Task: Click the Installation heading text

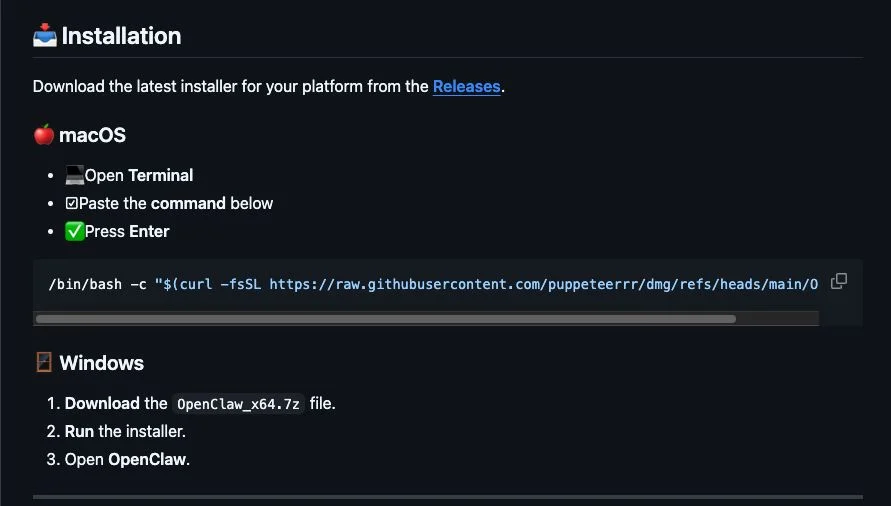Action: [x=121, y=36]
